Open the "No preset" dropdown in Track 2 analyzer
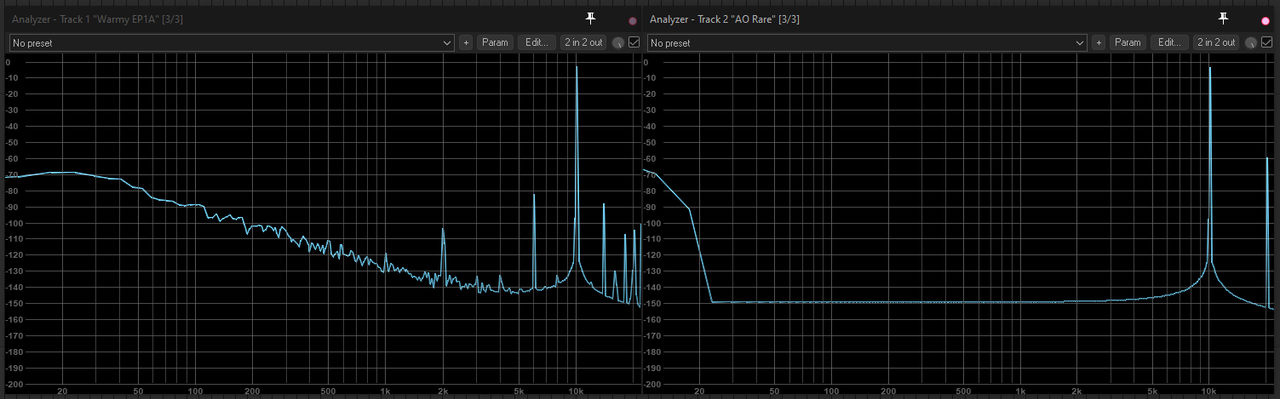Viewport: 1280px width, 399px height. 866,43
